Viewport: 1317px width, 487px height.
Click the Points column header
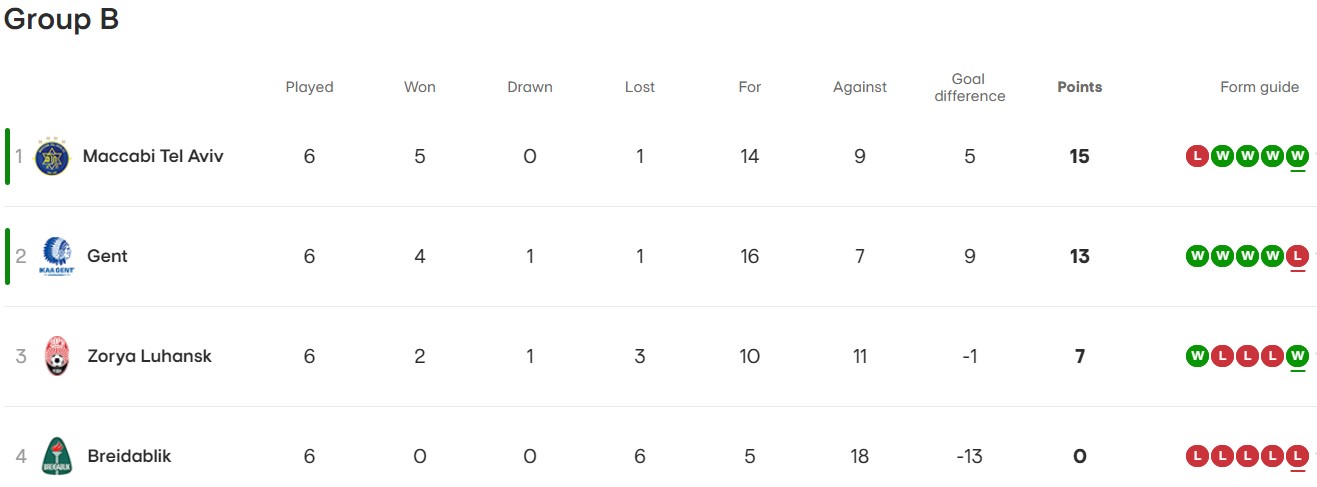click(1079, 87)
